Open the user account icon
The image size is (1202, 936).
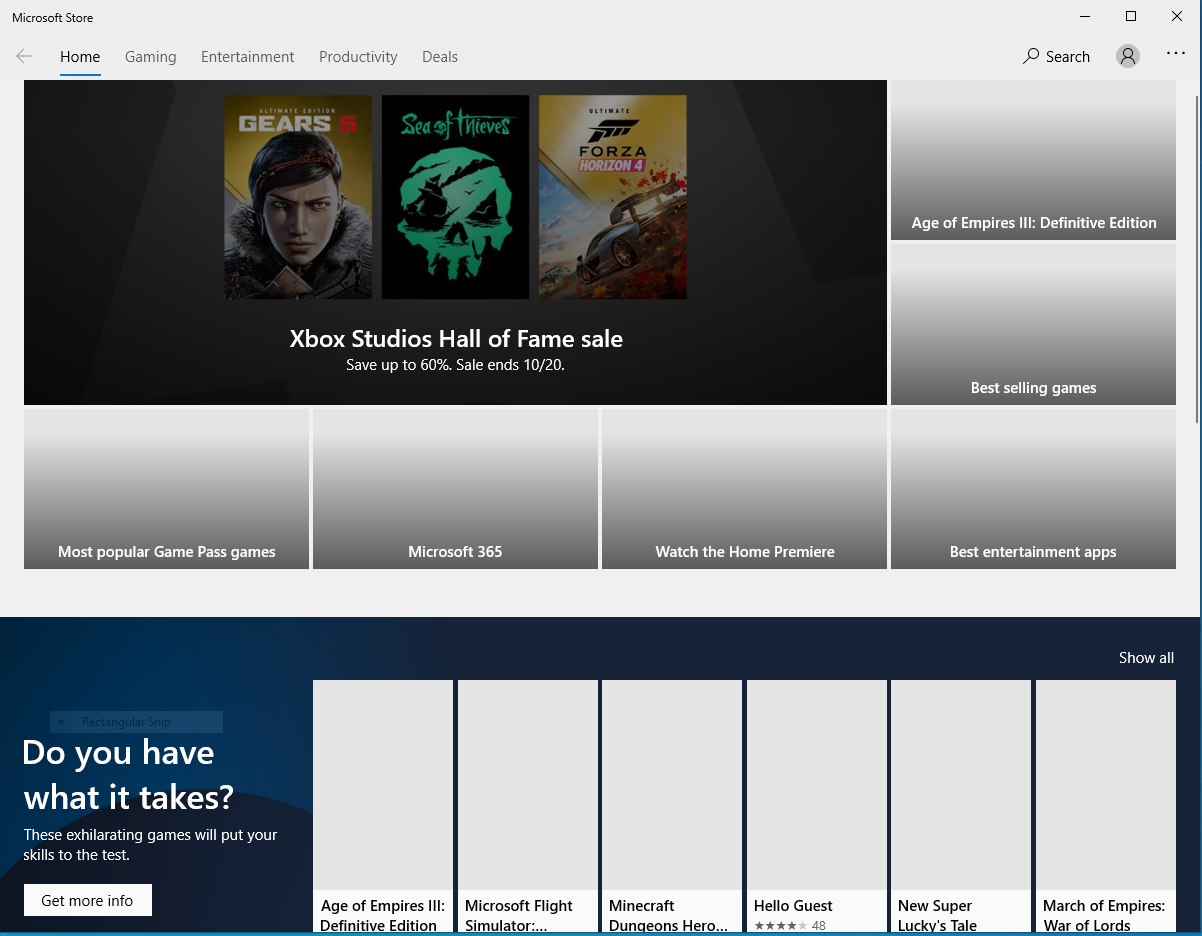[1128, 56]
